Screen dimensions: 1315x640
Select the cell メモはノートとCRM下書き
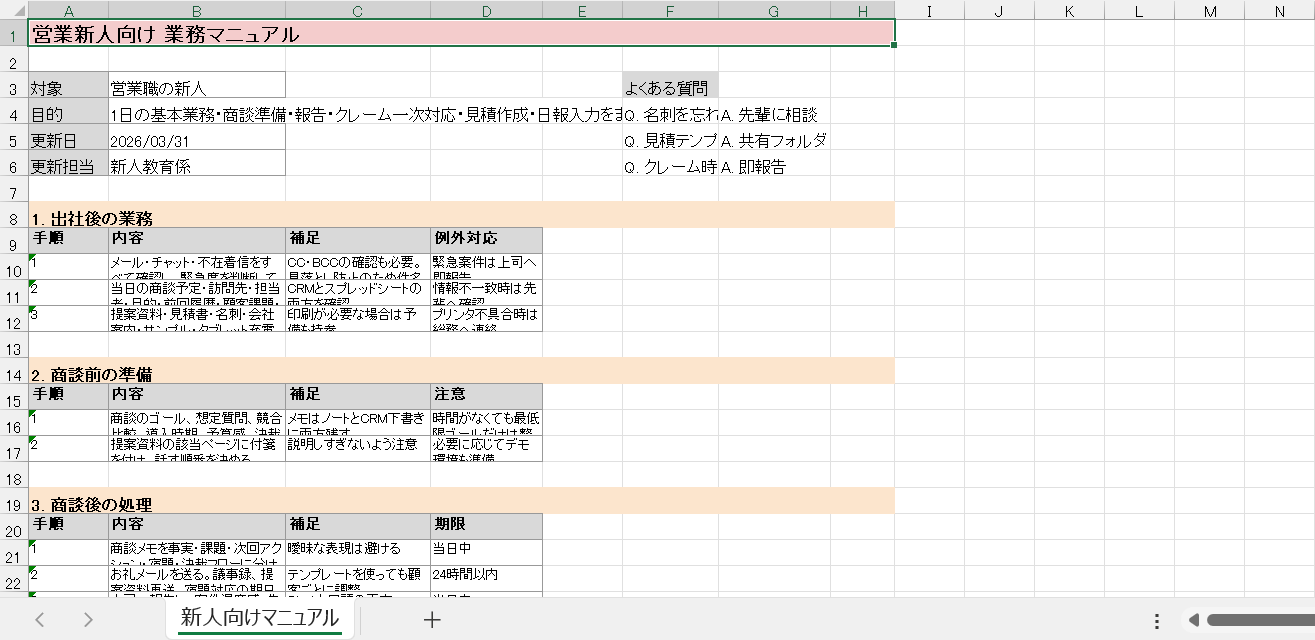357,423
